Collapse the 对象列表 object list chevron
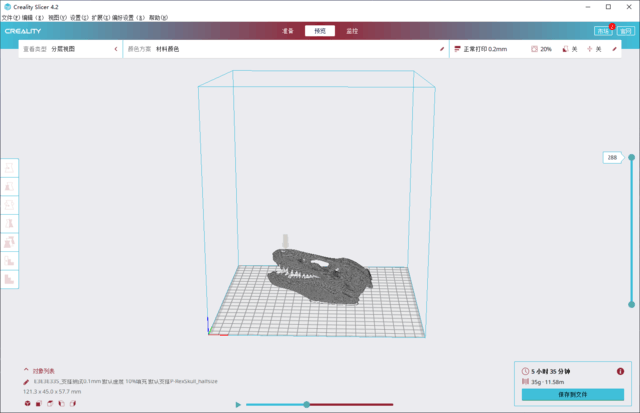The image size is (640, 413). (x=26, y=370)
